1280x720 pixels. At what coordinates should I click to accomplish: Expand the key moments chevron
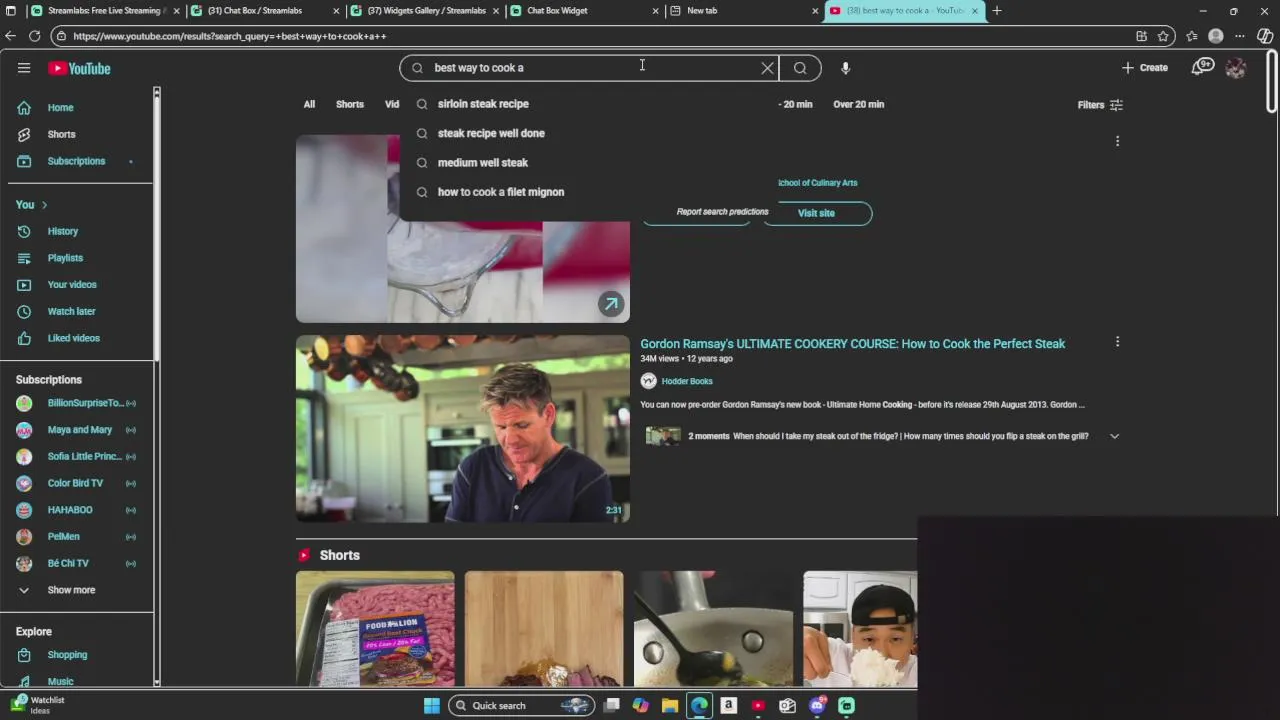click(1114, 436)
